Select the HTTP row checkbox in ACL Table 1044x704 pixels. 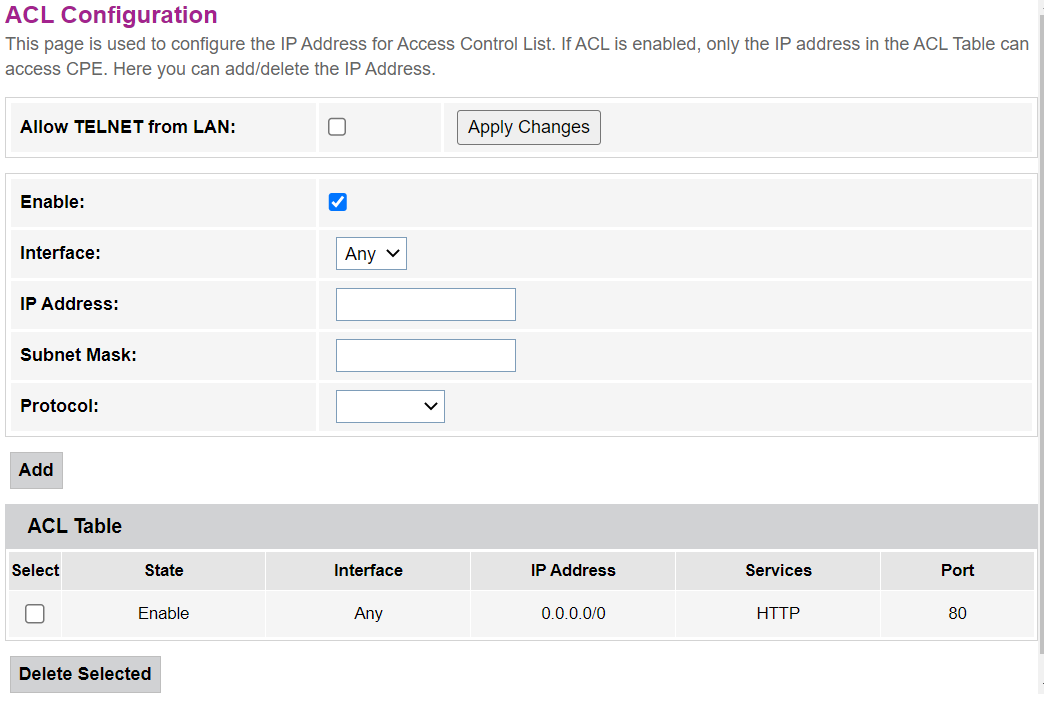35,614
